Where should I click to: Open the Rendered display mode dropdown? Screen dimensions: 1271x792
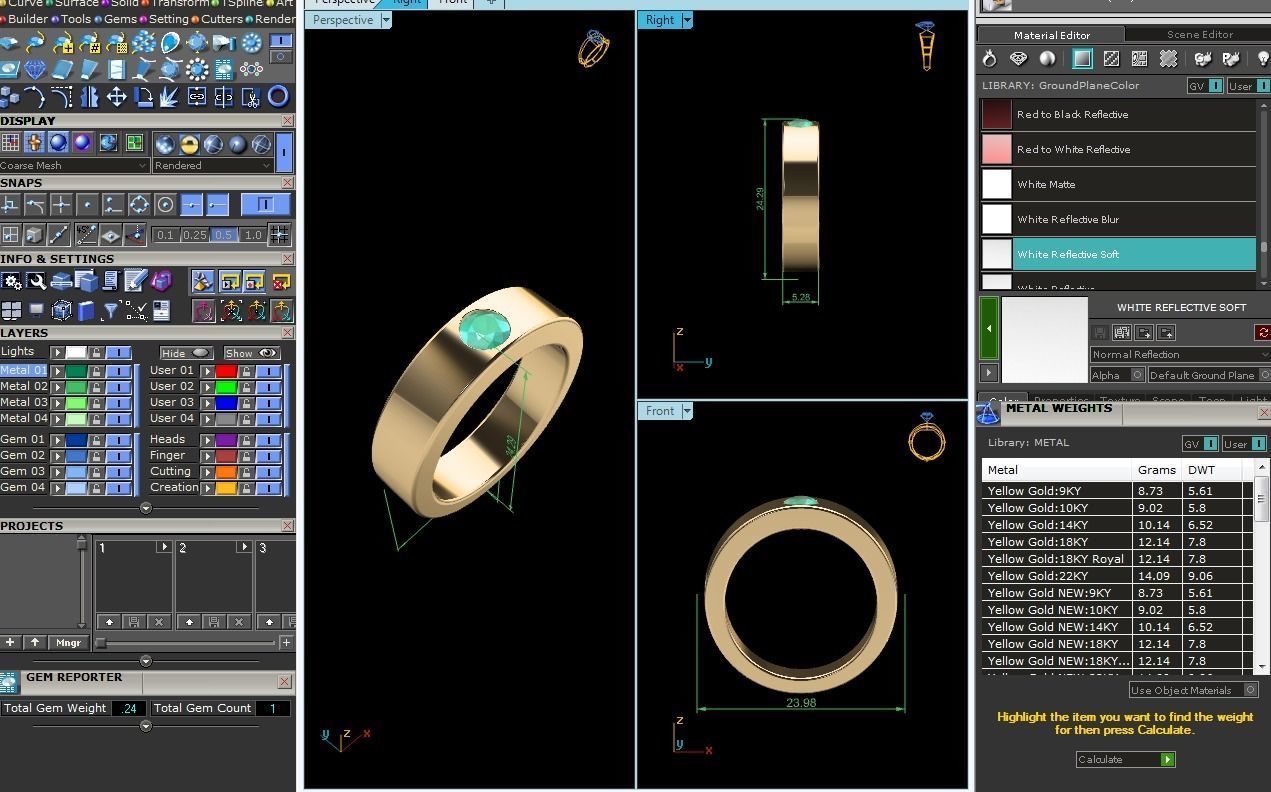[x=212, y=165]
